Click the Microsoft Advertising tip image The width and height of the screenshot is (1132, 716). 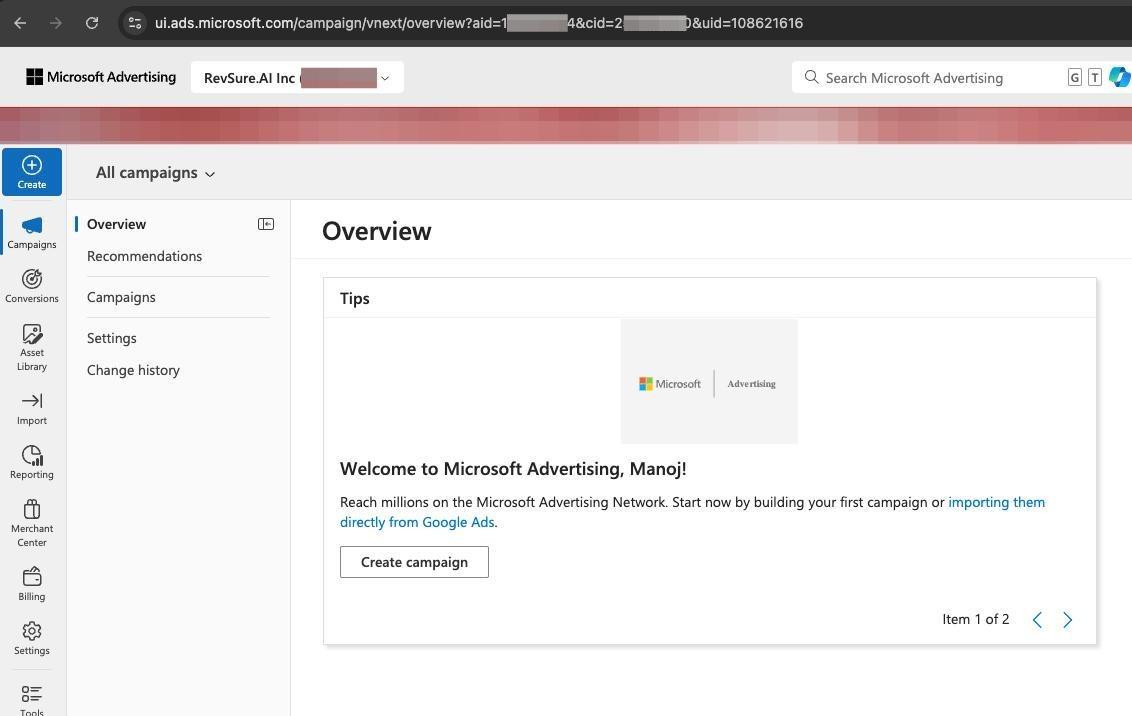coord(709,382)
